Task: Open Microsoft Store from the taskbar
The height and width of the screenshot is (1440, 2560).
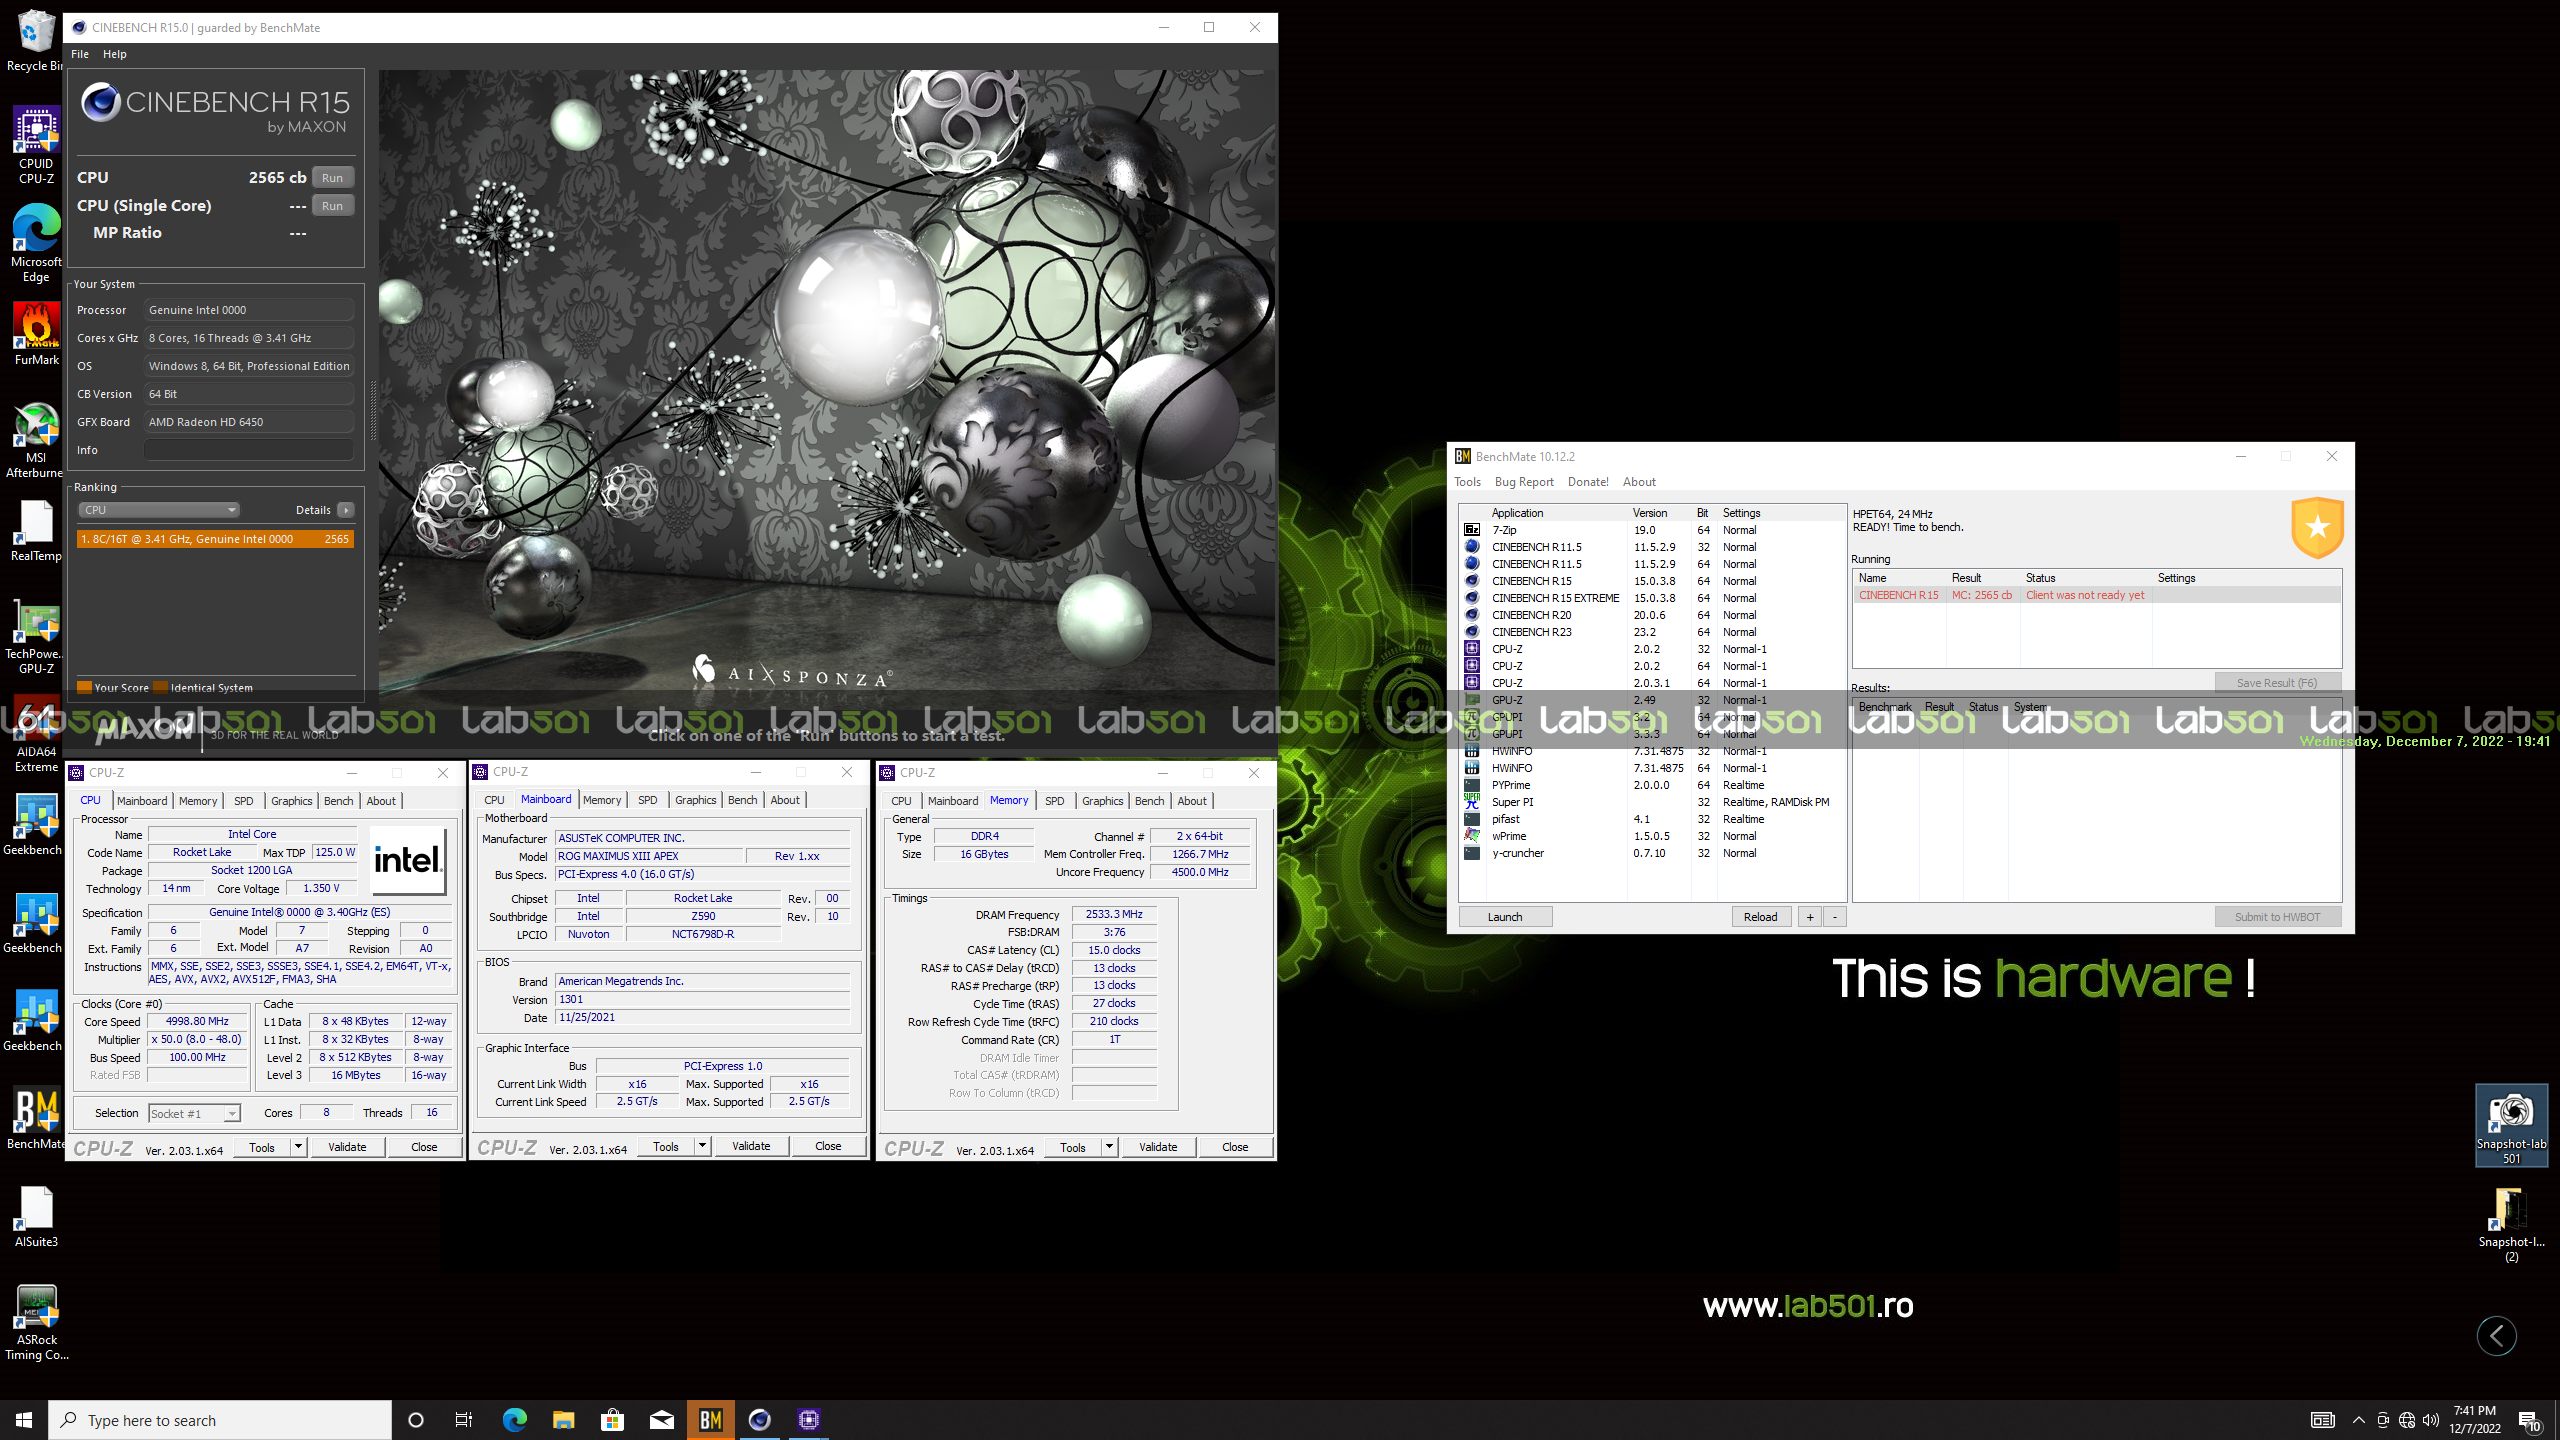Action: 613,1419
